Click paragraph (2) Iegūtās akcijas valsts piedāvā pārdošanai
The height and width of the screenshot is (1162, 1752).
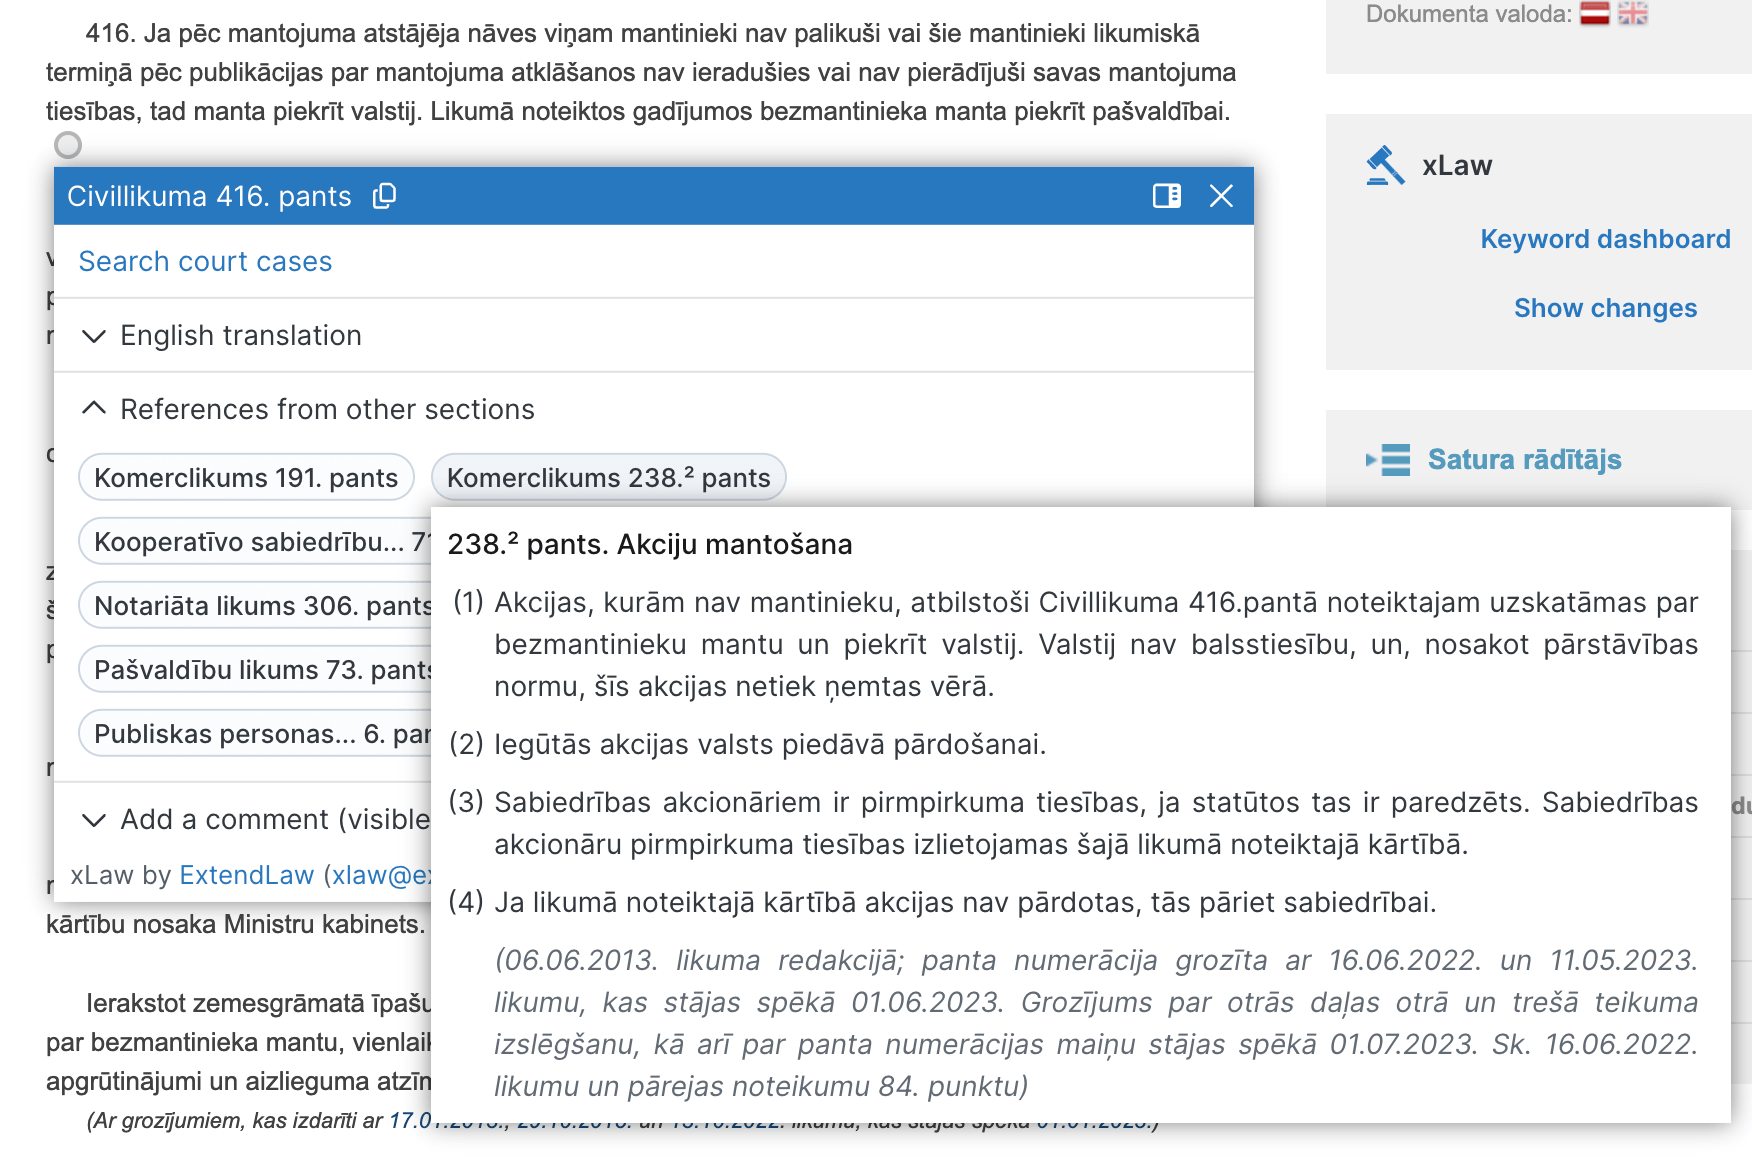pyautogui.click(x=747, y=745)
